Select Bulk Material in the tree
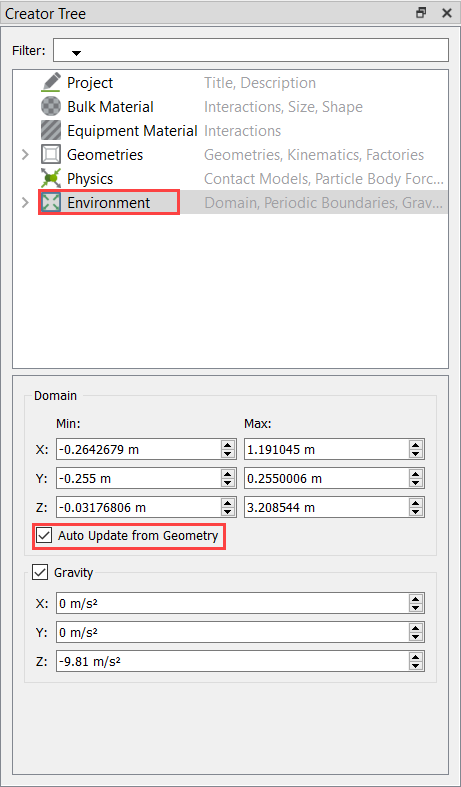 coord(110,106)
